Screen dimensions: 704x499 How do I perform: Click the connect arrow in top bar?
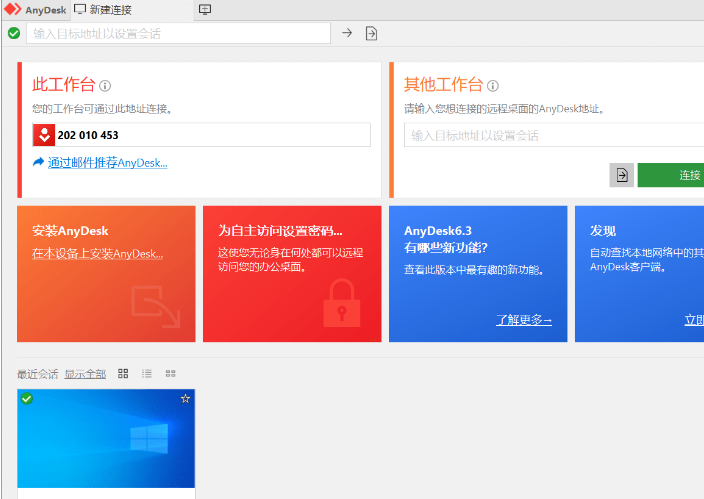(x=347, y=33)
